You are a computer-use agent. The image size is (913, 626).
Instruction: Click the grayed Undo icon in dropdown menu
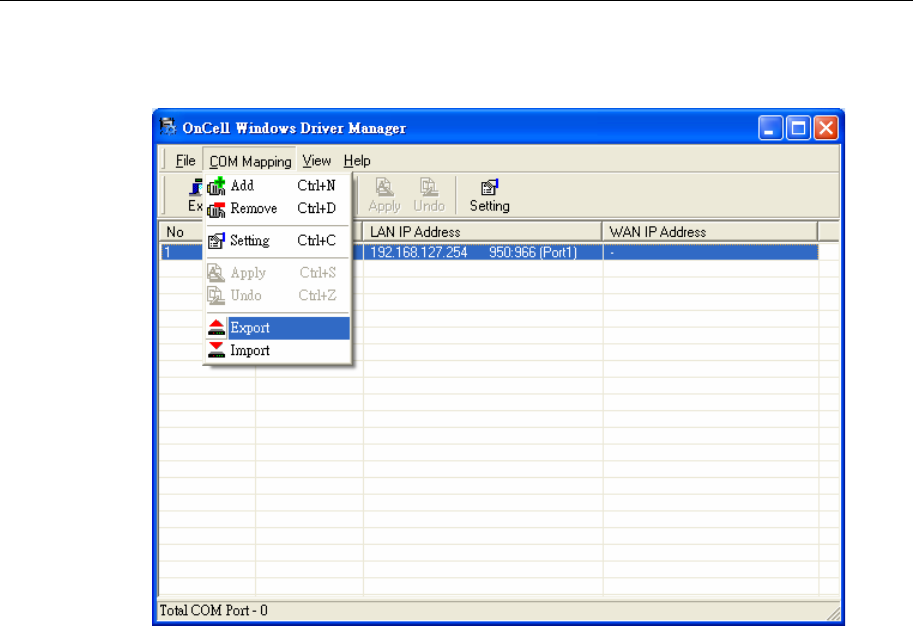(x=216, y=295)
